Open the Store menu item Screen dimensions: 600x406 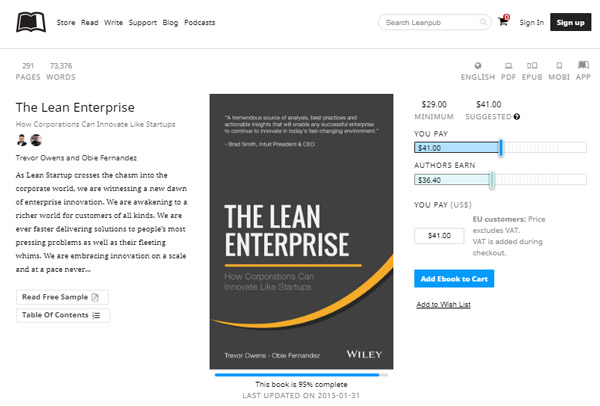[x=66, y=21]
